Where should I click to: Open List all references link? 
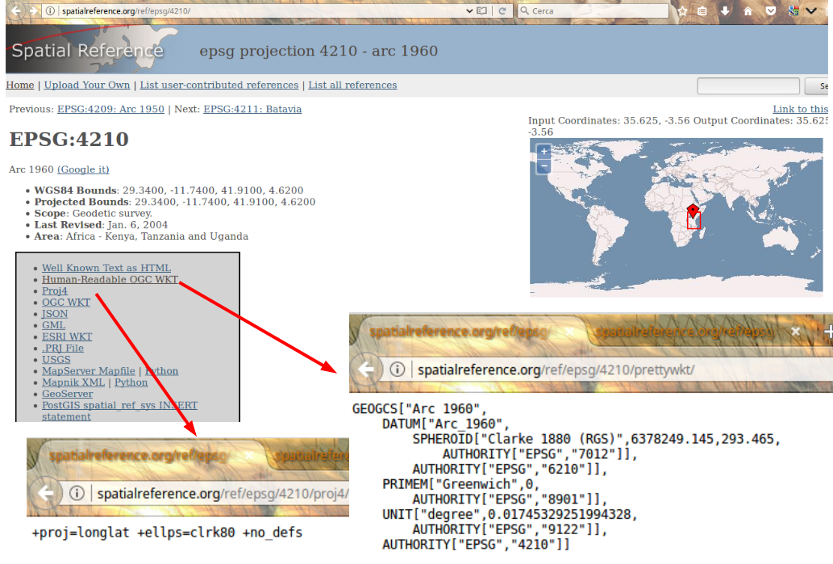[x=353, y=85]
